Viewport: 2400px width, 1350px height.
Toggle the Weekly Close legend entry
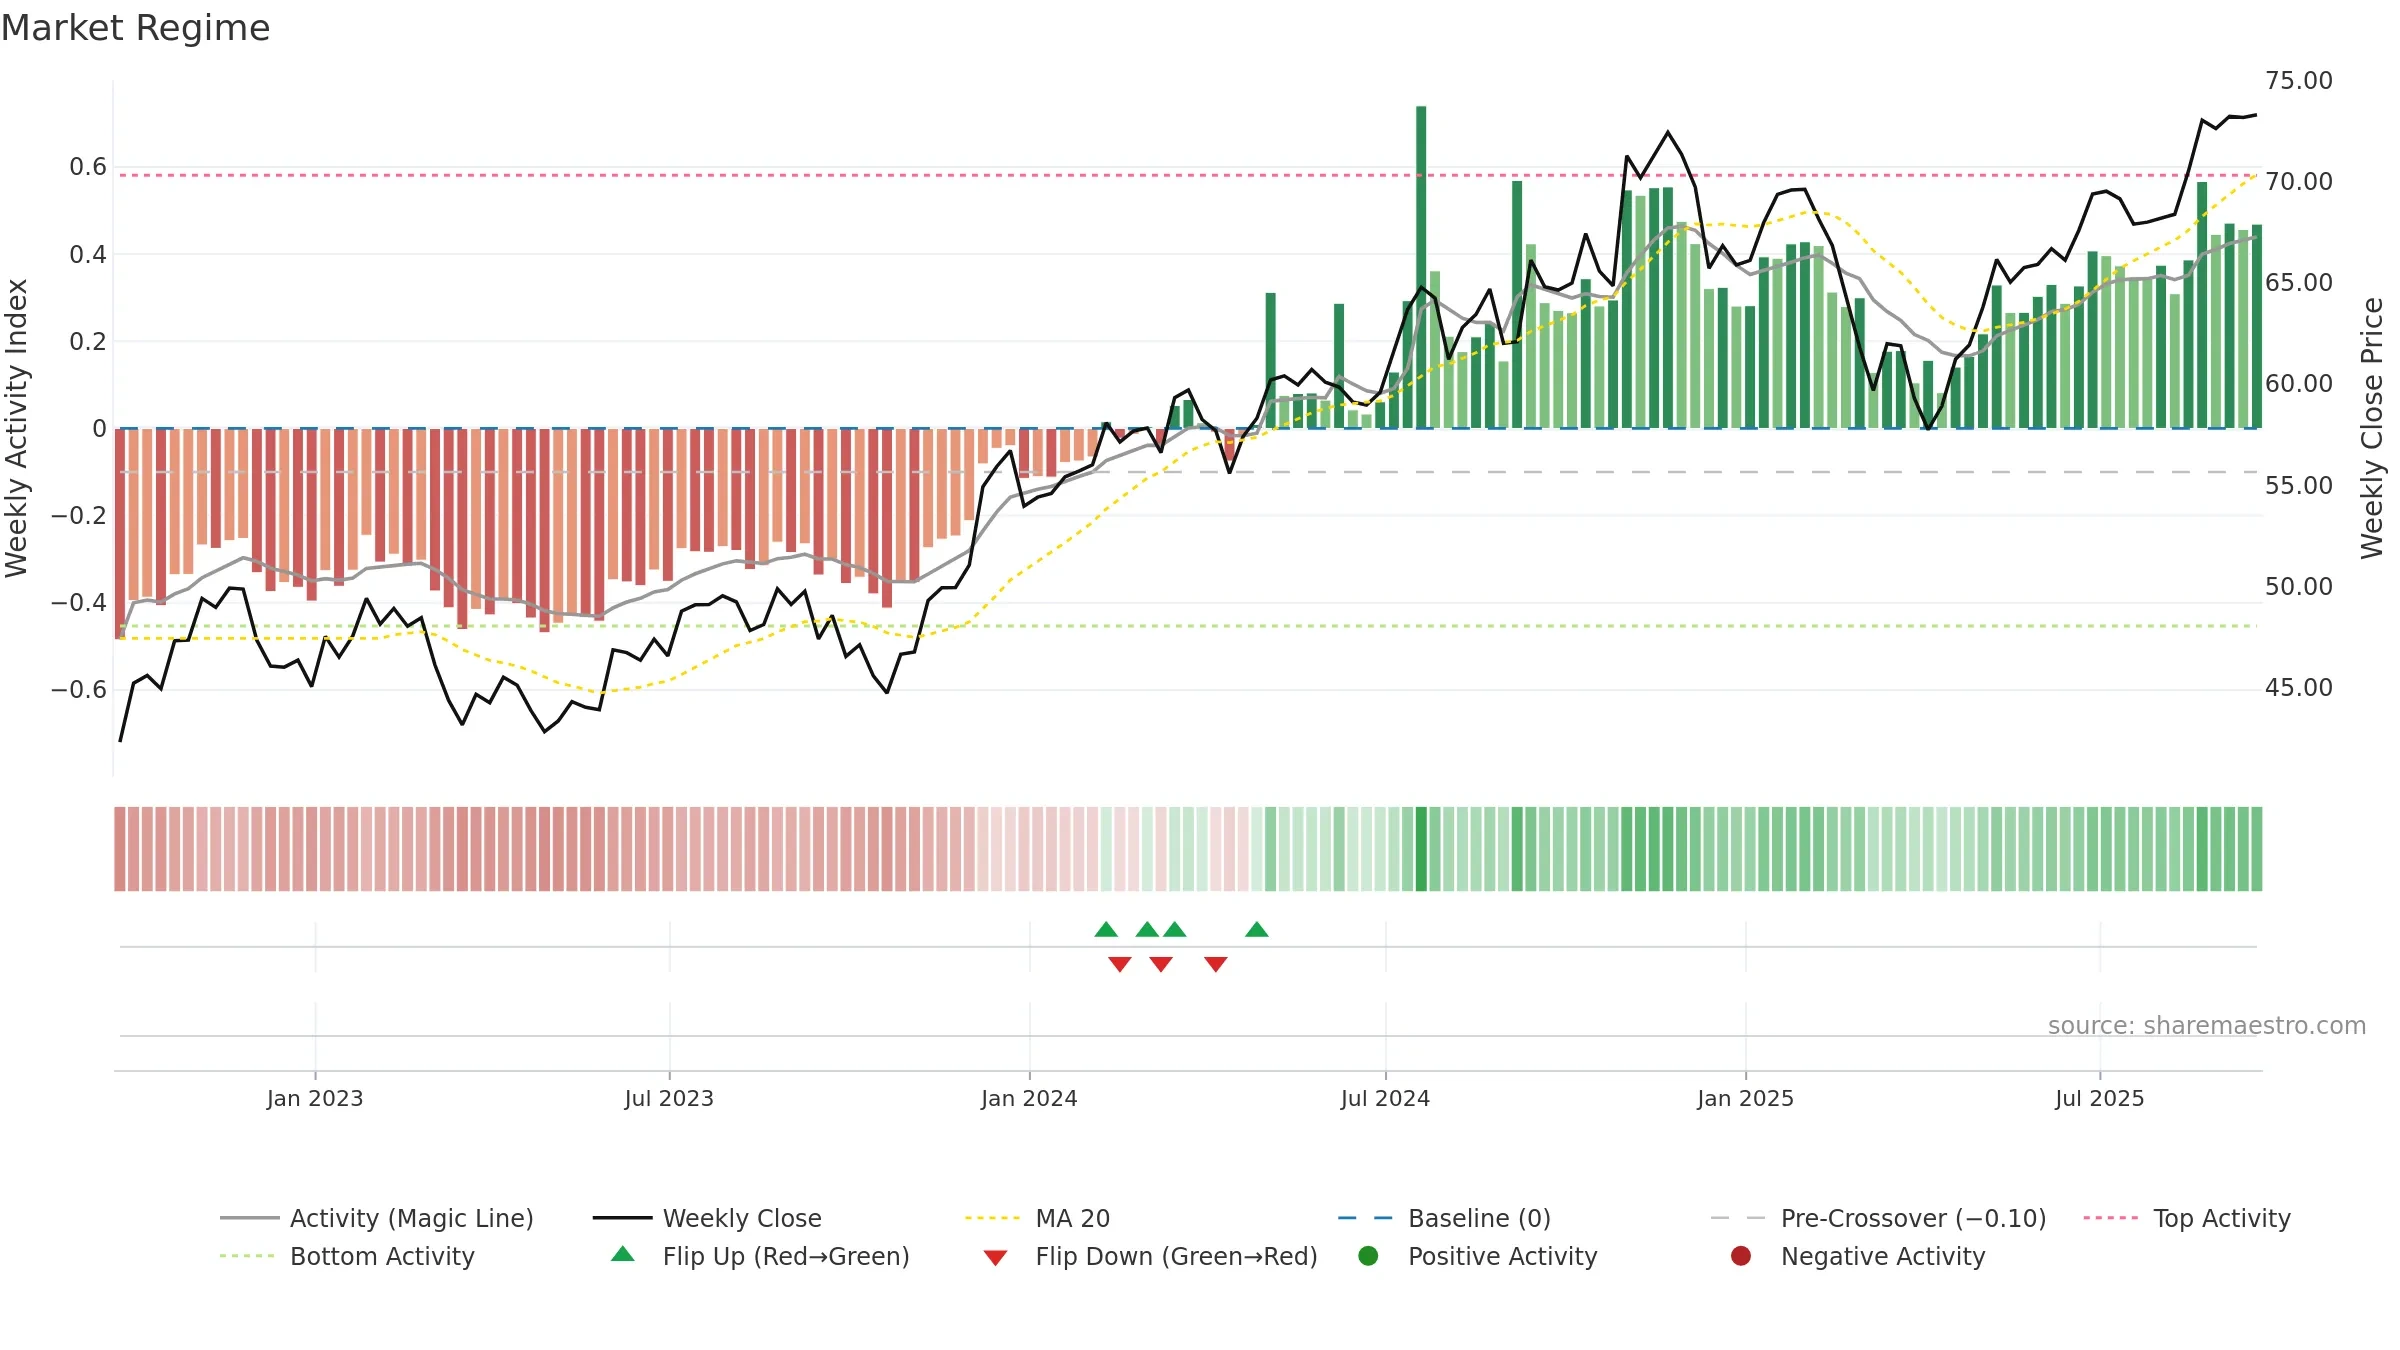(x=707, y=1218)
